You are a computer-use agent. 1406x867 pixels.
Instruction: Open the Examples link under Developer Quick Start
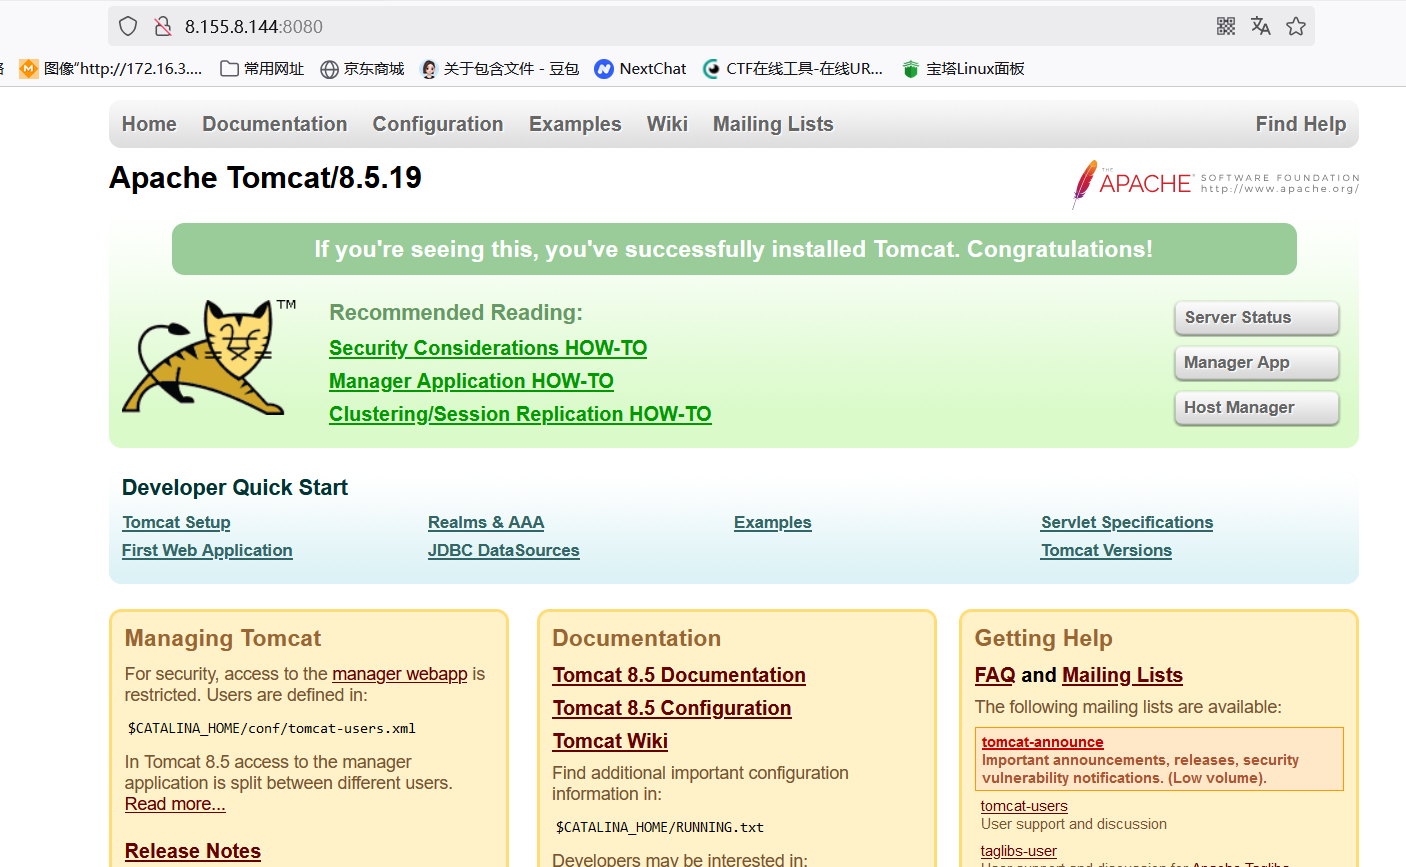(x=773, y=522)
